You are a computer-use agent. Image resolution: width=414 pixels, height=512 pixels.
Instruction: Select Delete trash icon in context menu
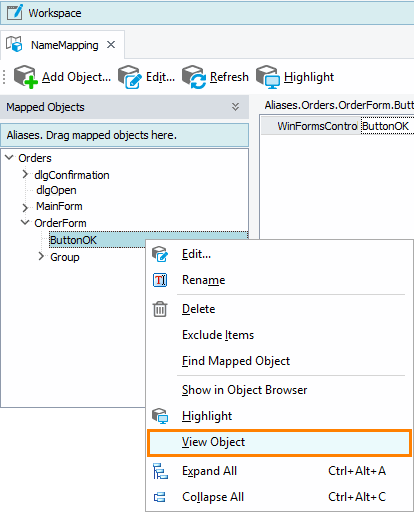tap(160, 309)
